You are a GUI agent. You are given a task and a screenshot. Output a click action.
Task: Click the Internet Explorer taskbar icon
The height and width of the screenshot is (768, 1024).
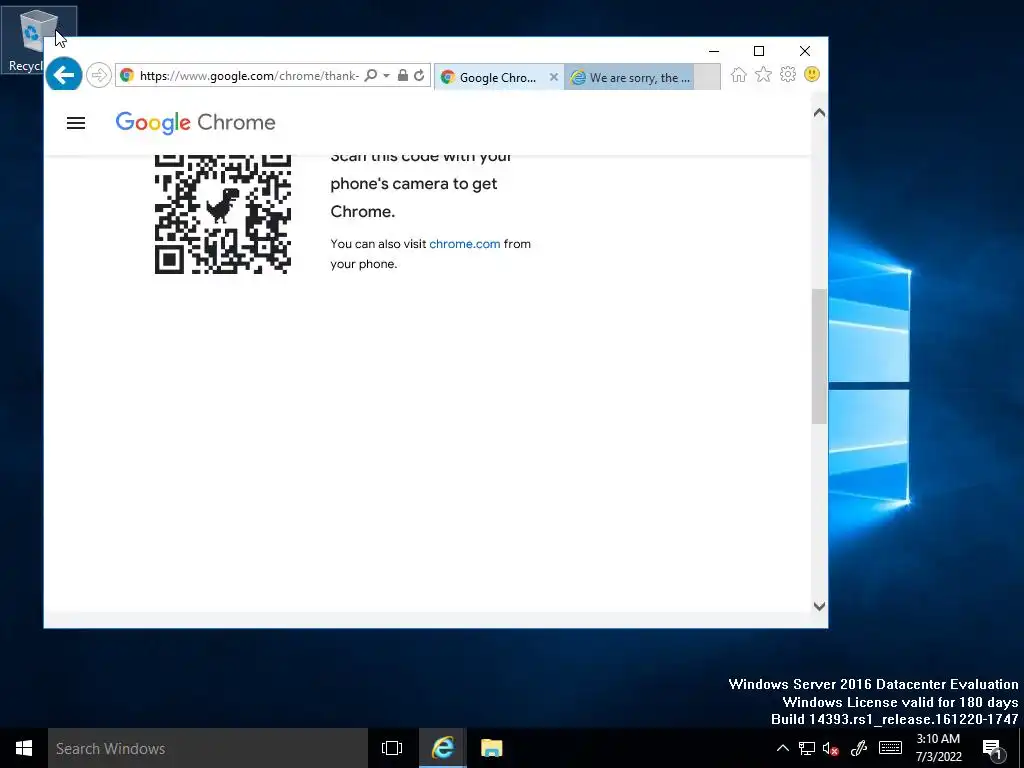click(x=443, y=748)
